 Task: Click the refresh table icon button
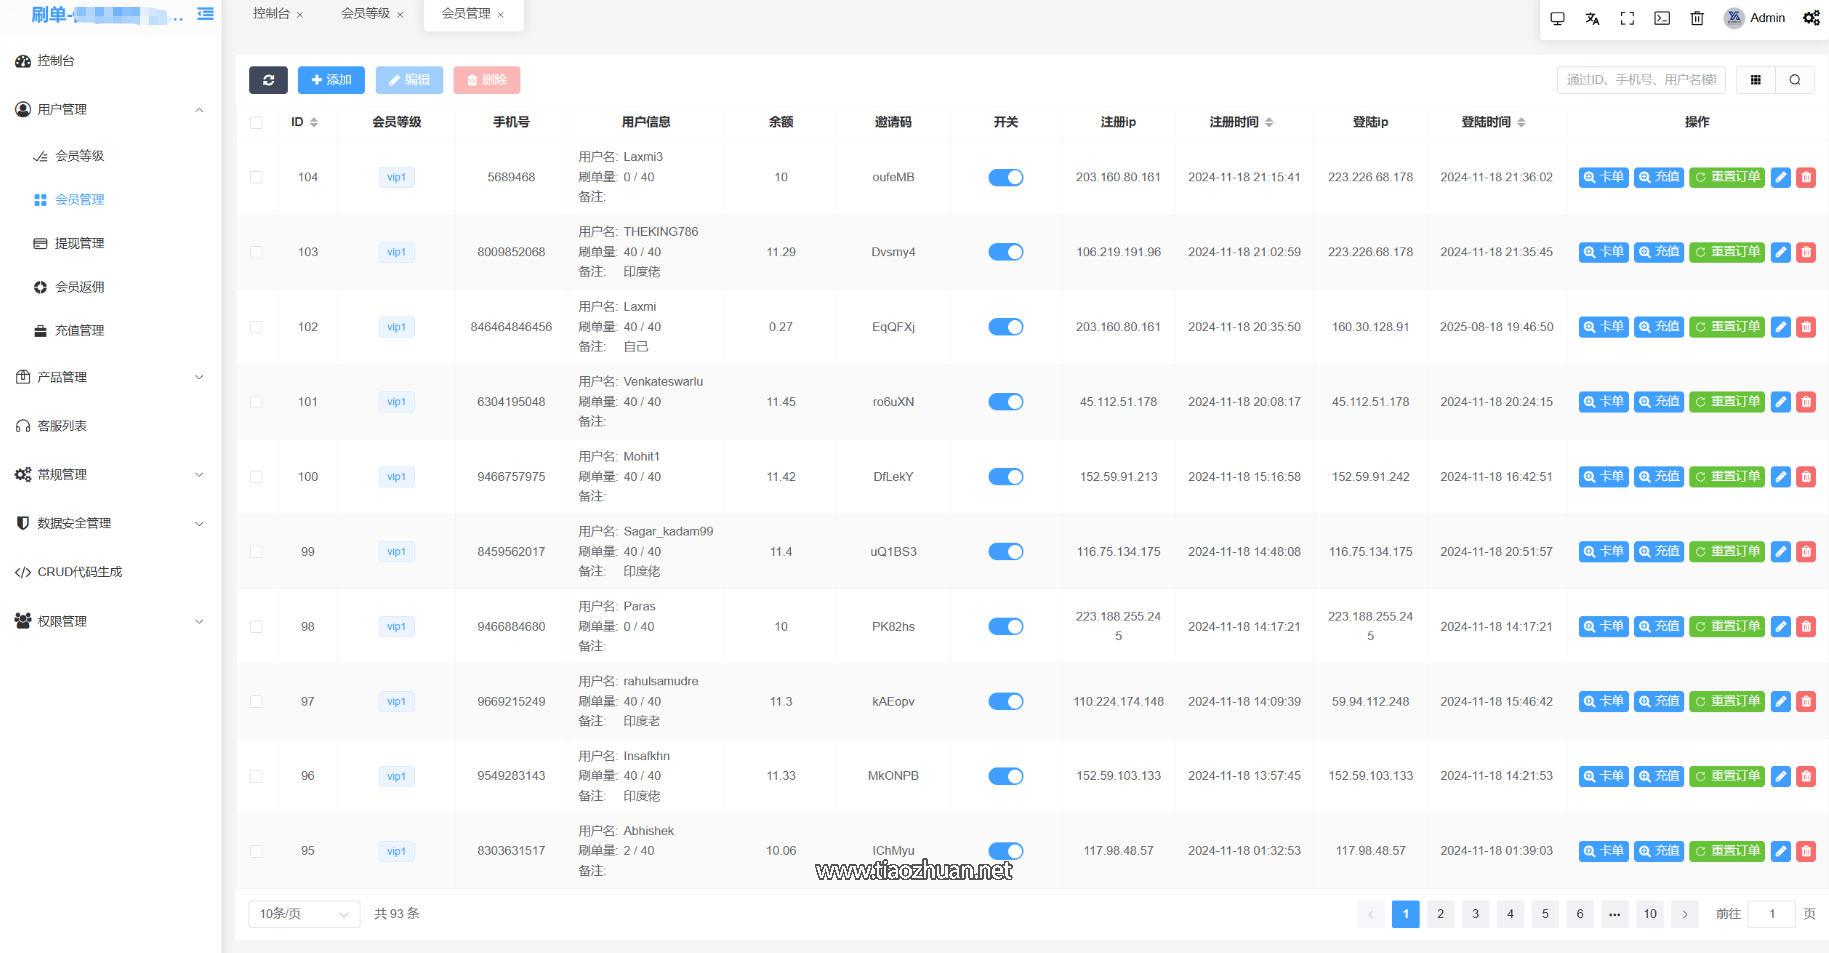point(268,80)
